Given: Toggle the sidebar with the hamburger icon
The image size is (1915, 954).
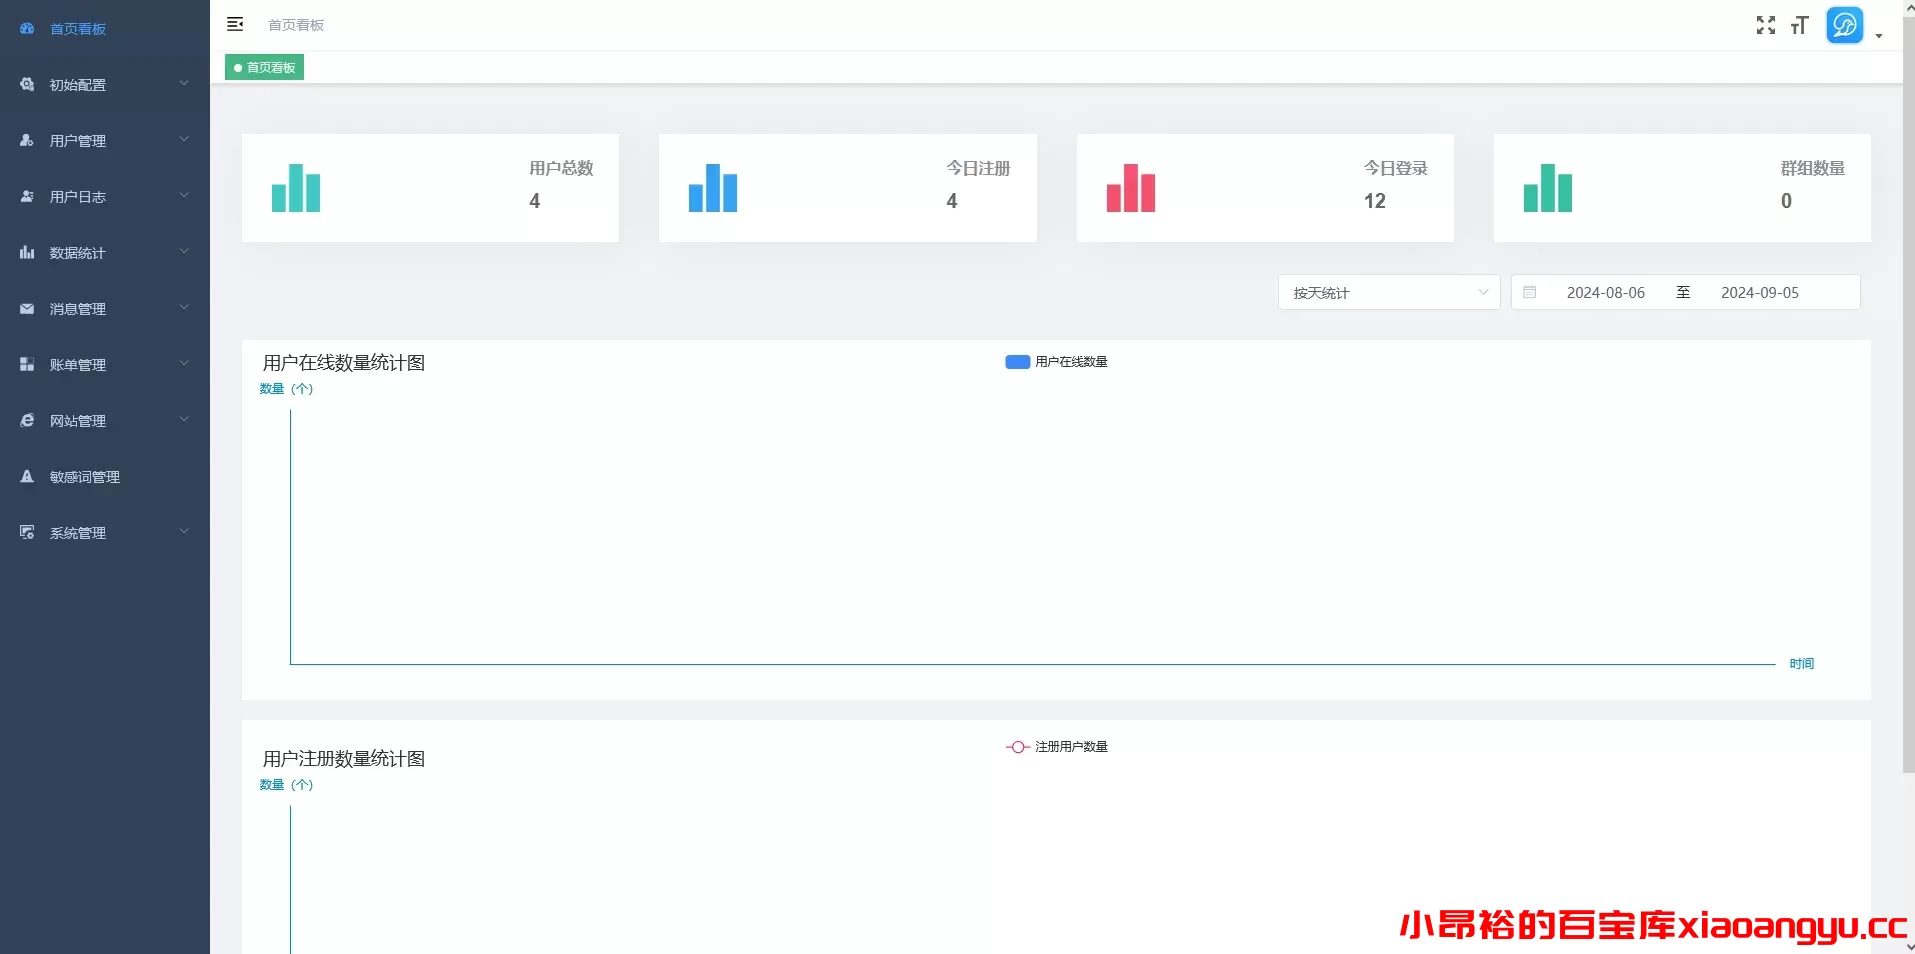Looking at the screenshot, I should 236,24.
